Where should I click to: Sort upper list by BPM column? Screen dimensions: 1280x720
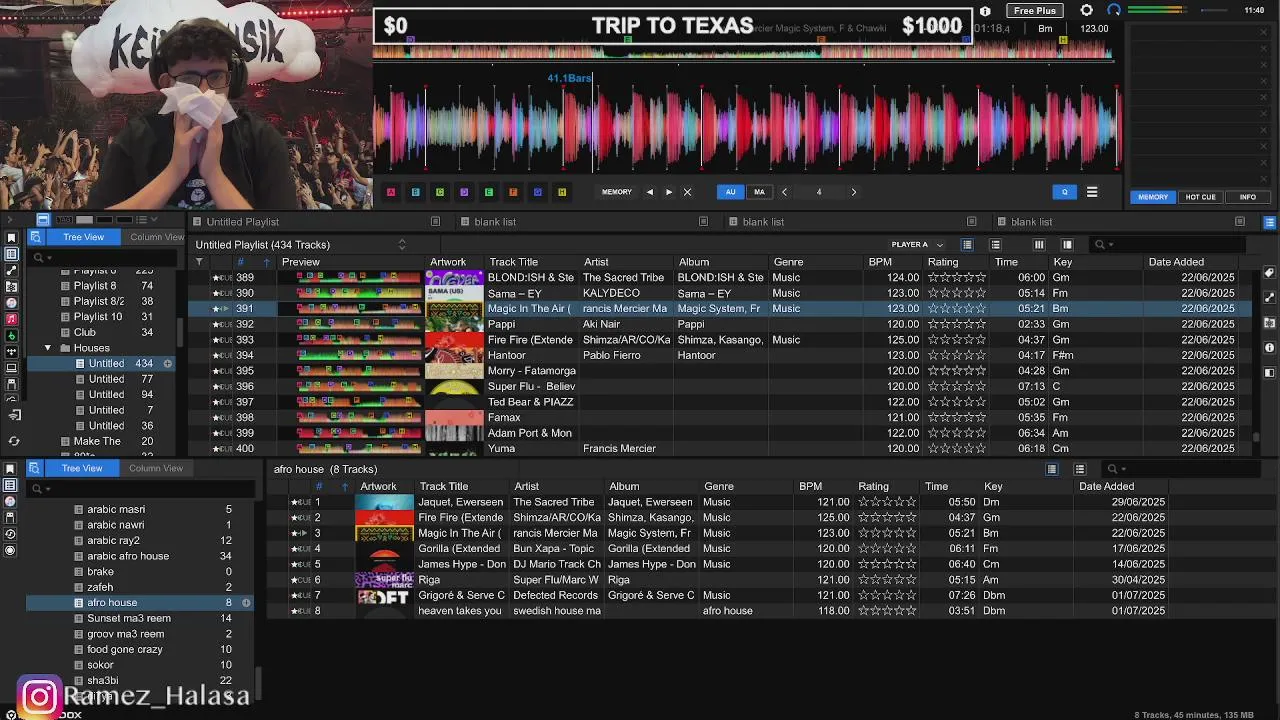point(892,262)
